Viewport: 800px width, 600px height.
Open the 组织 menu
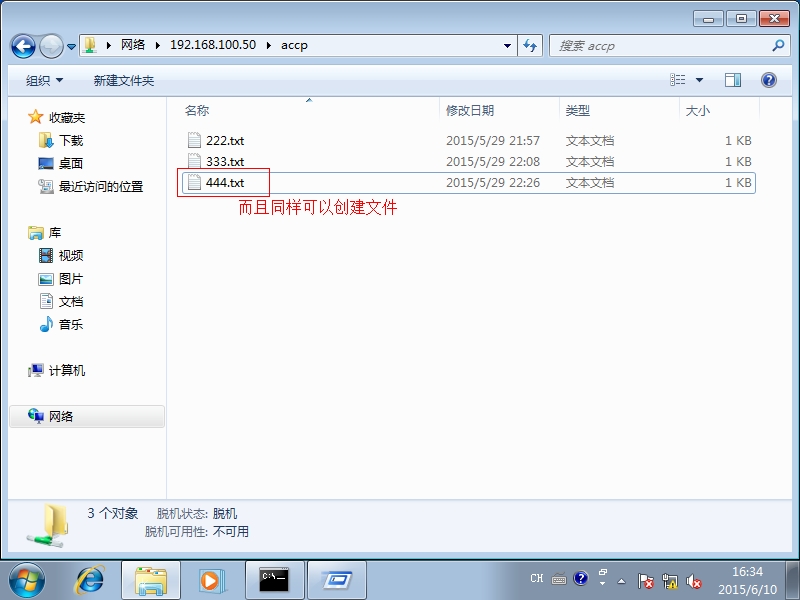(x=44, y=80)
